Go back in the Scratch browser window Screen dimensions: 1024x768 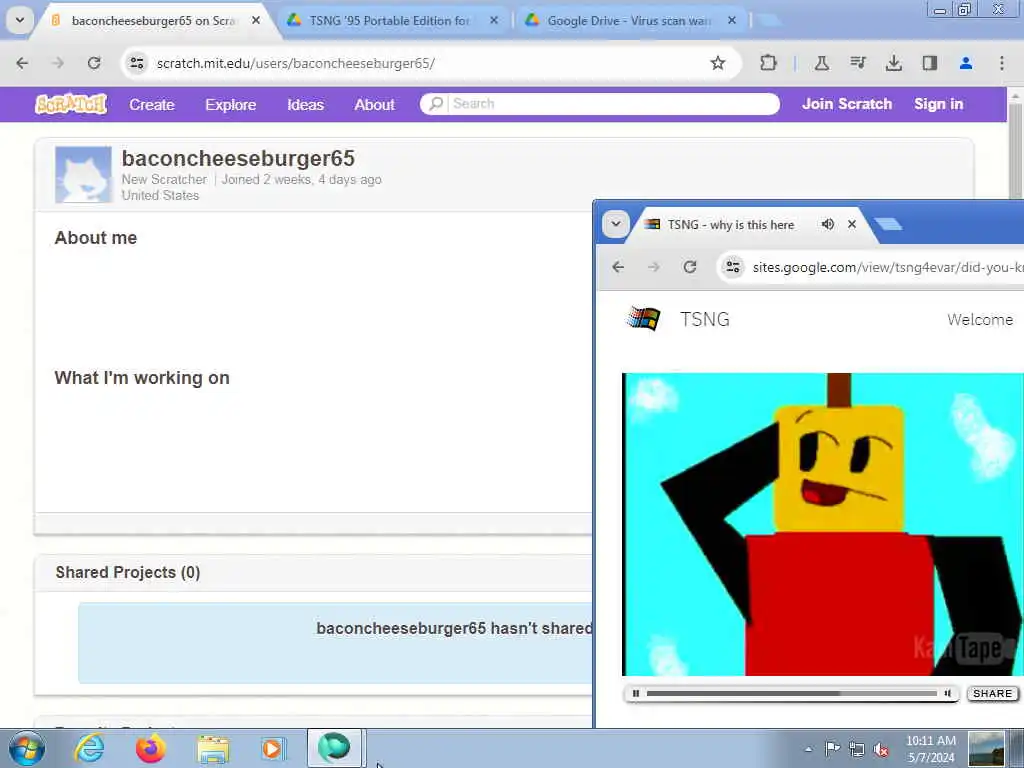22,63
